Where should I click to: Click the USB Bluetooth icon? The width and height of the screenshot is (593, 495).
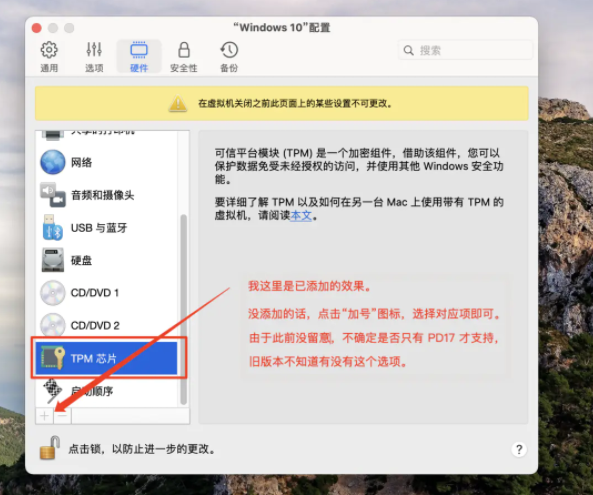click(53, 228)
